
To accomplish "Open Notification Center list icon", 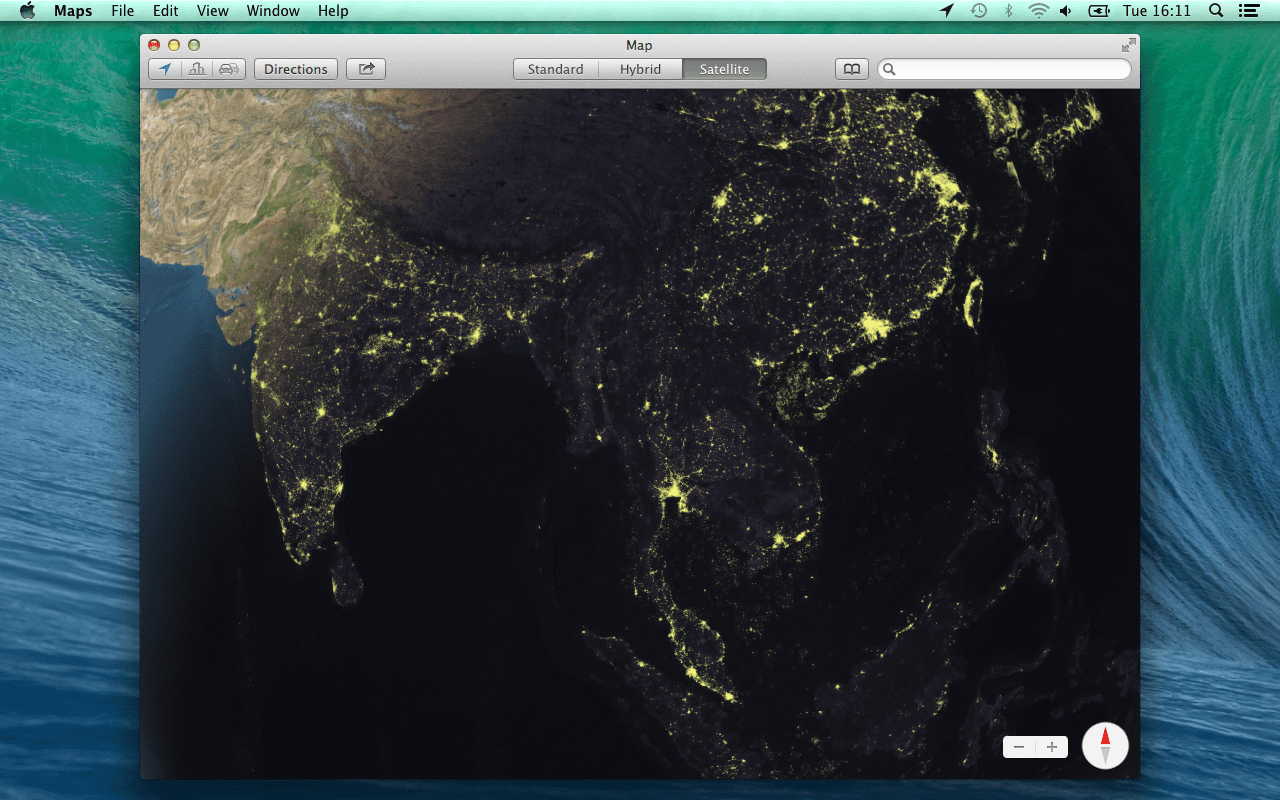I will pyautogui.click(x=1248, y=11).
